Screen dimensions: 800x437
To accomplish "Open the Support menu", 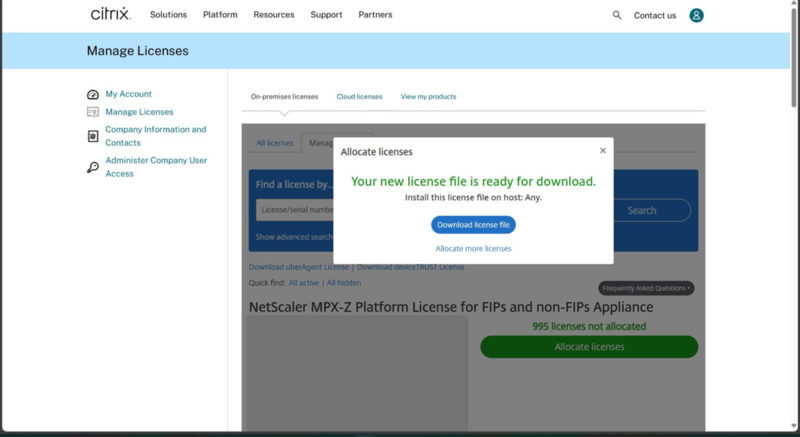I will coord(326,15).
